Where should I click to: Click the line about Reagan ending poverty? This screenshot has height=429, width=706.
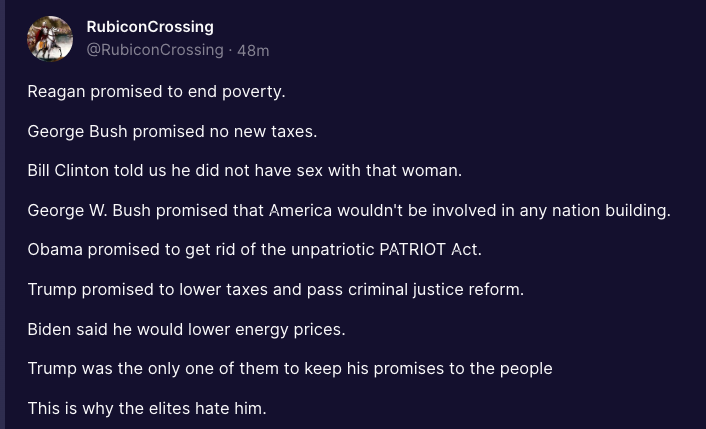coord(156,92)
